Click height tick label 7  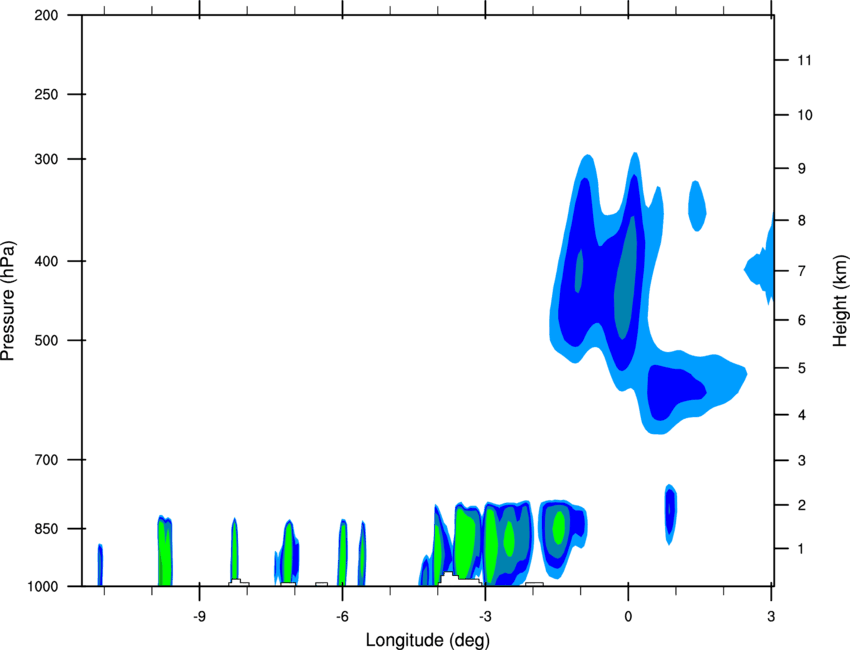point(802,271)
